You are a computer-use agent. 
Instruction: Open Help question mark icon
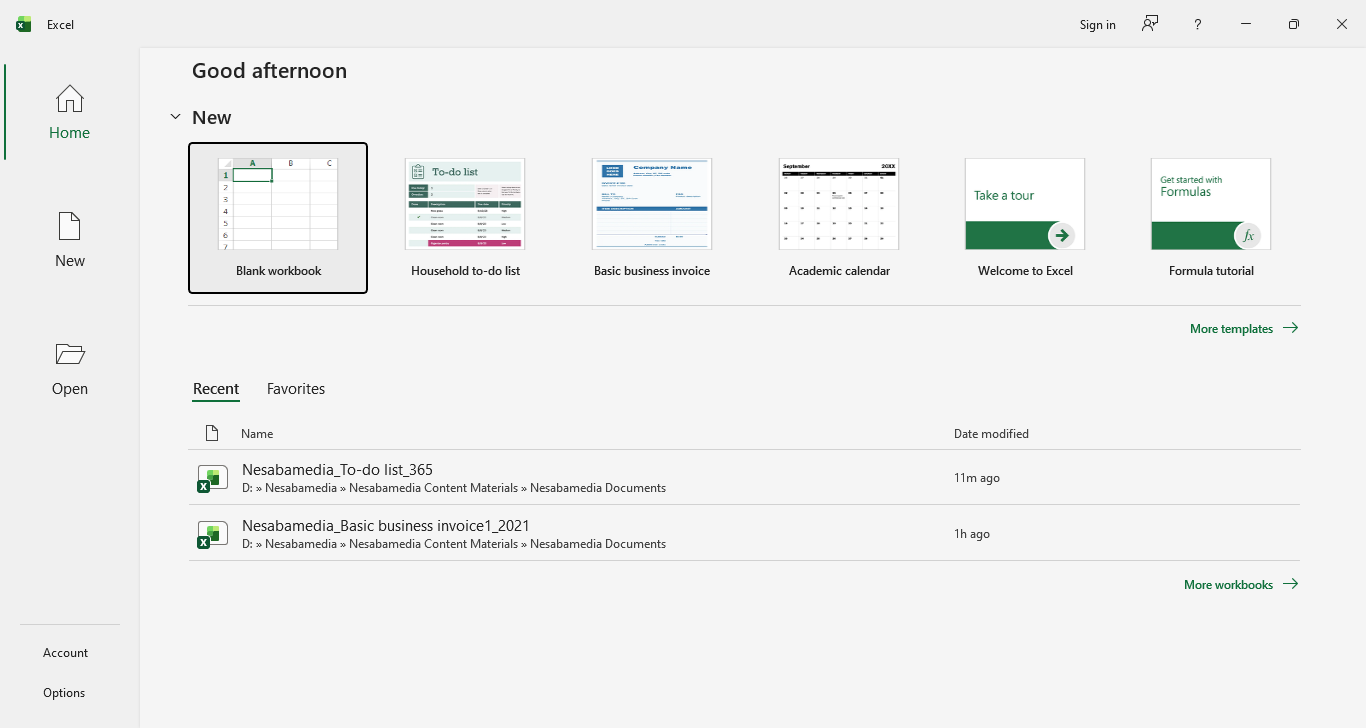[x=1197, y=24]
